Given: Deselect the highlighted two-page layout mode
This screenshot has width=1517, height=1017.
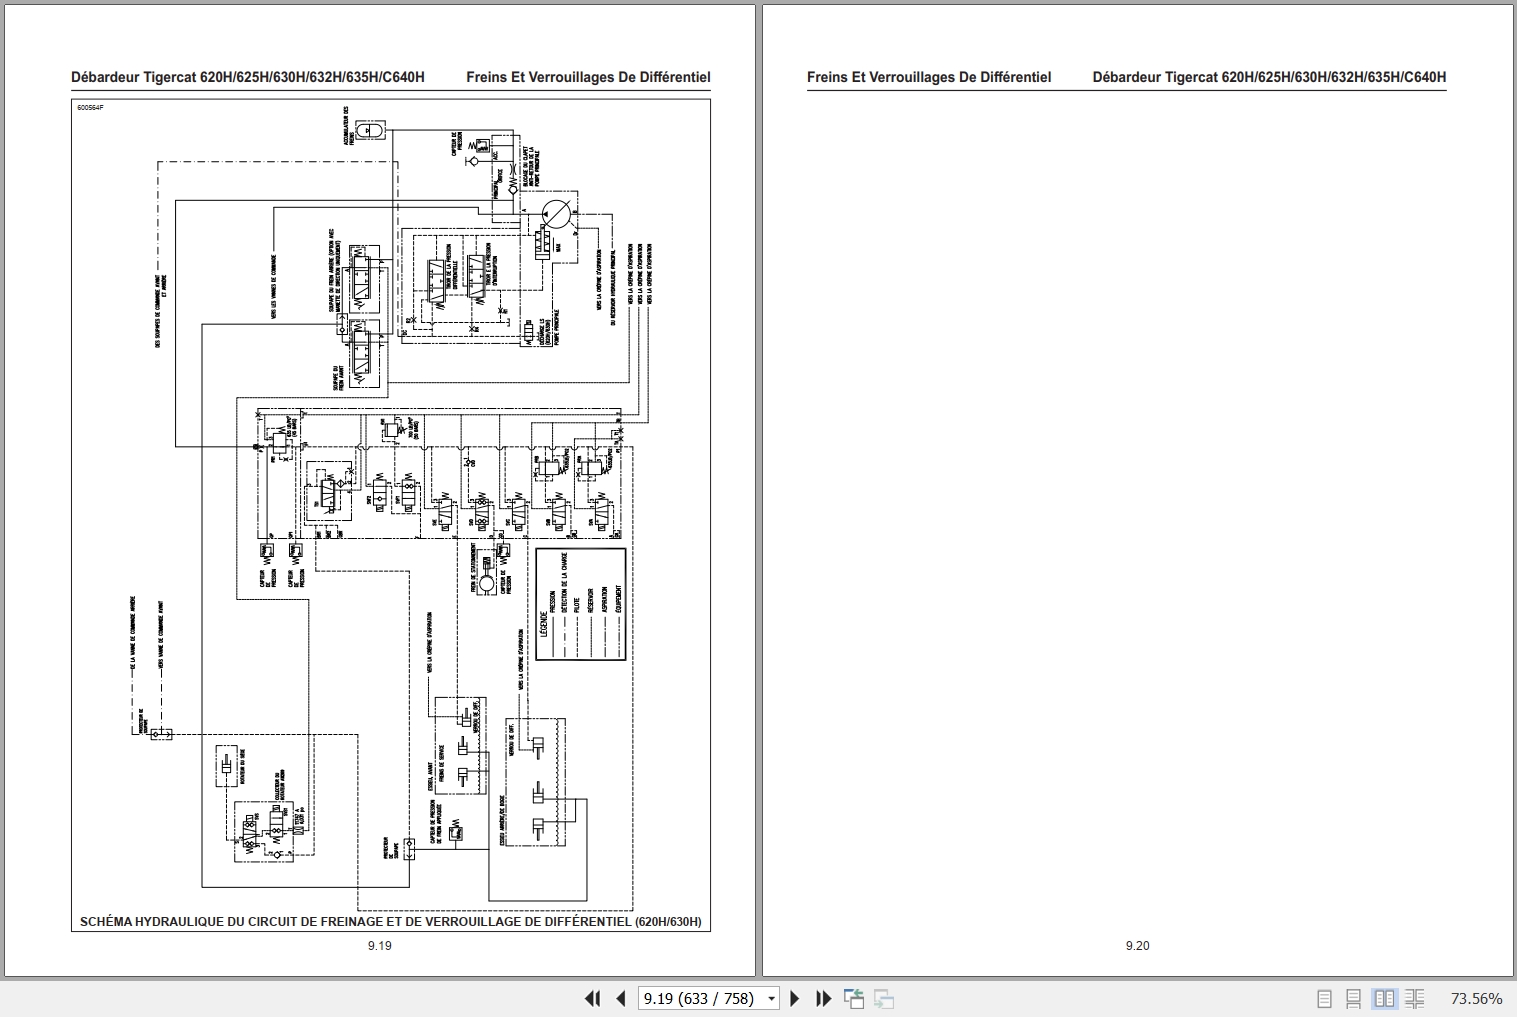Looking at the screenshot, I should [x=1386, y=998].
